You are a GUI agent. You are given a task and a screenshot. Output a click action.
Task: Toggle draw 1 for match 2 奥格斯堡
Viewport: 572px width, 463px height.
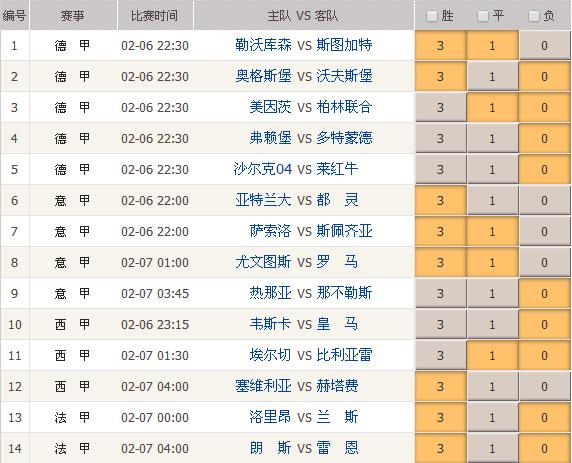pos(492,76)
